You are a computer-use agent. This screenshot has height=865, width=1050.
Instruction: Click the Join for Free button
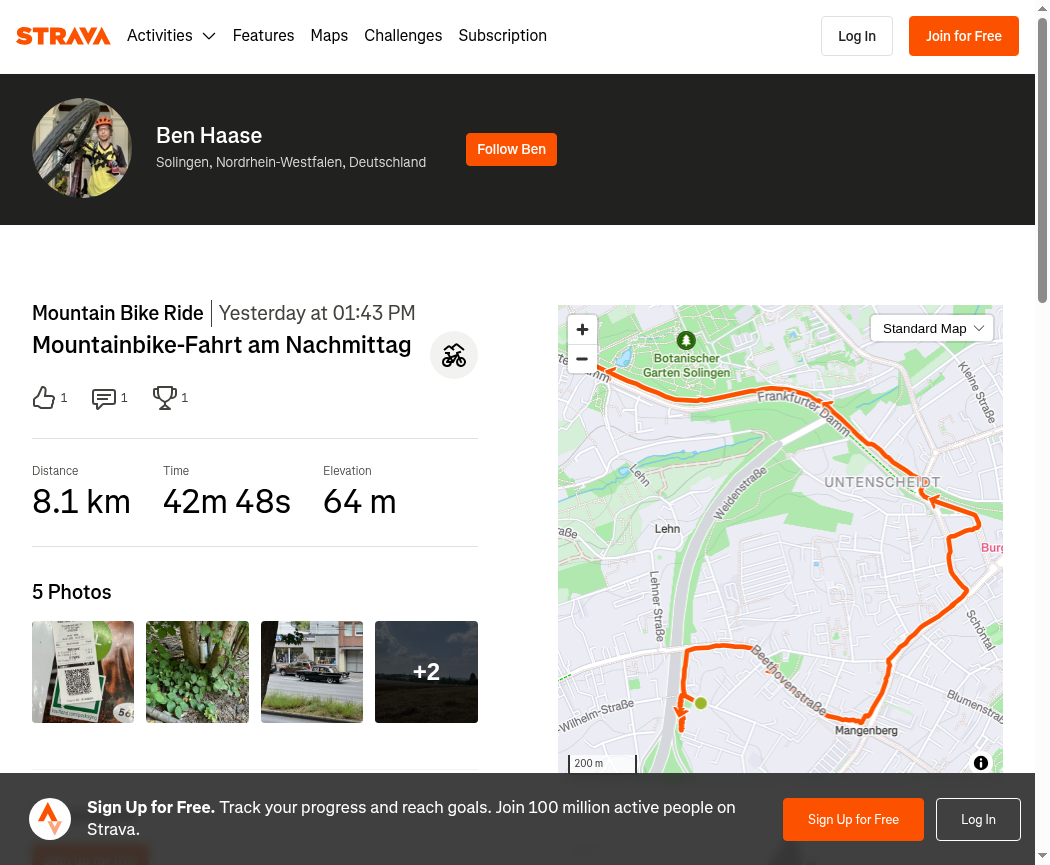[964, 36]
